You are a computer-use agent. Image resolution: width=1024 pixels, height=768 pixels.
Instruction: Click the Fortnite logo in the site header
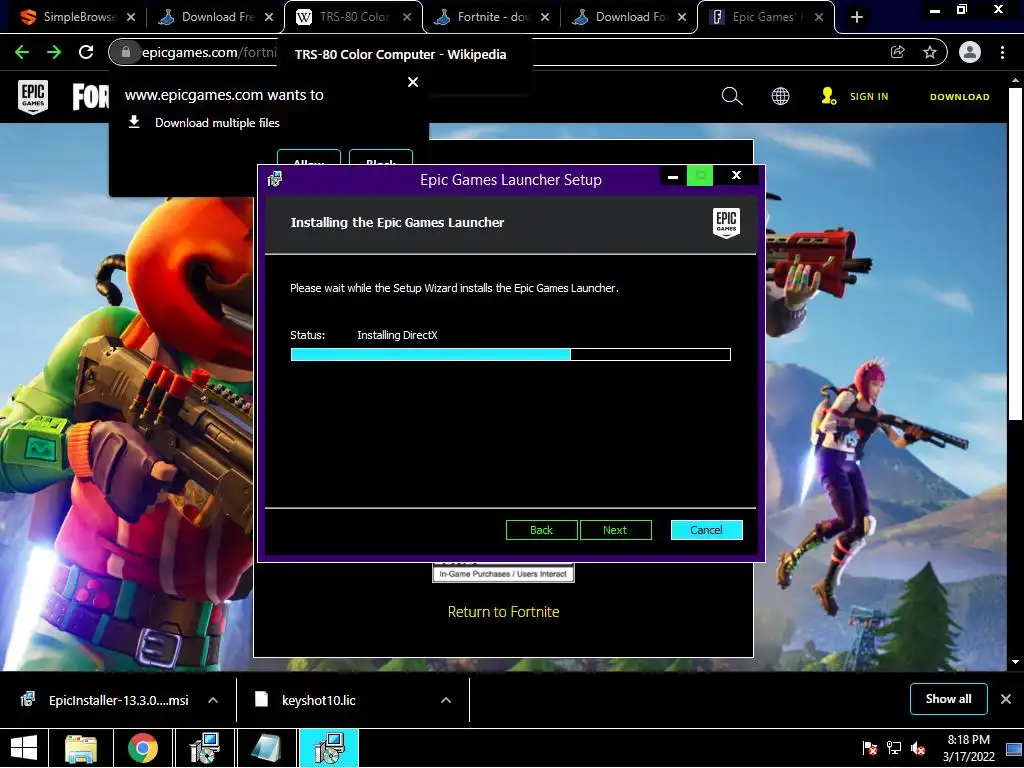tap(91, 97)
